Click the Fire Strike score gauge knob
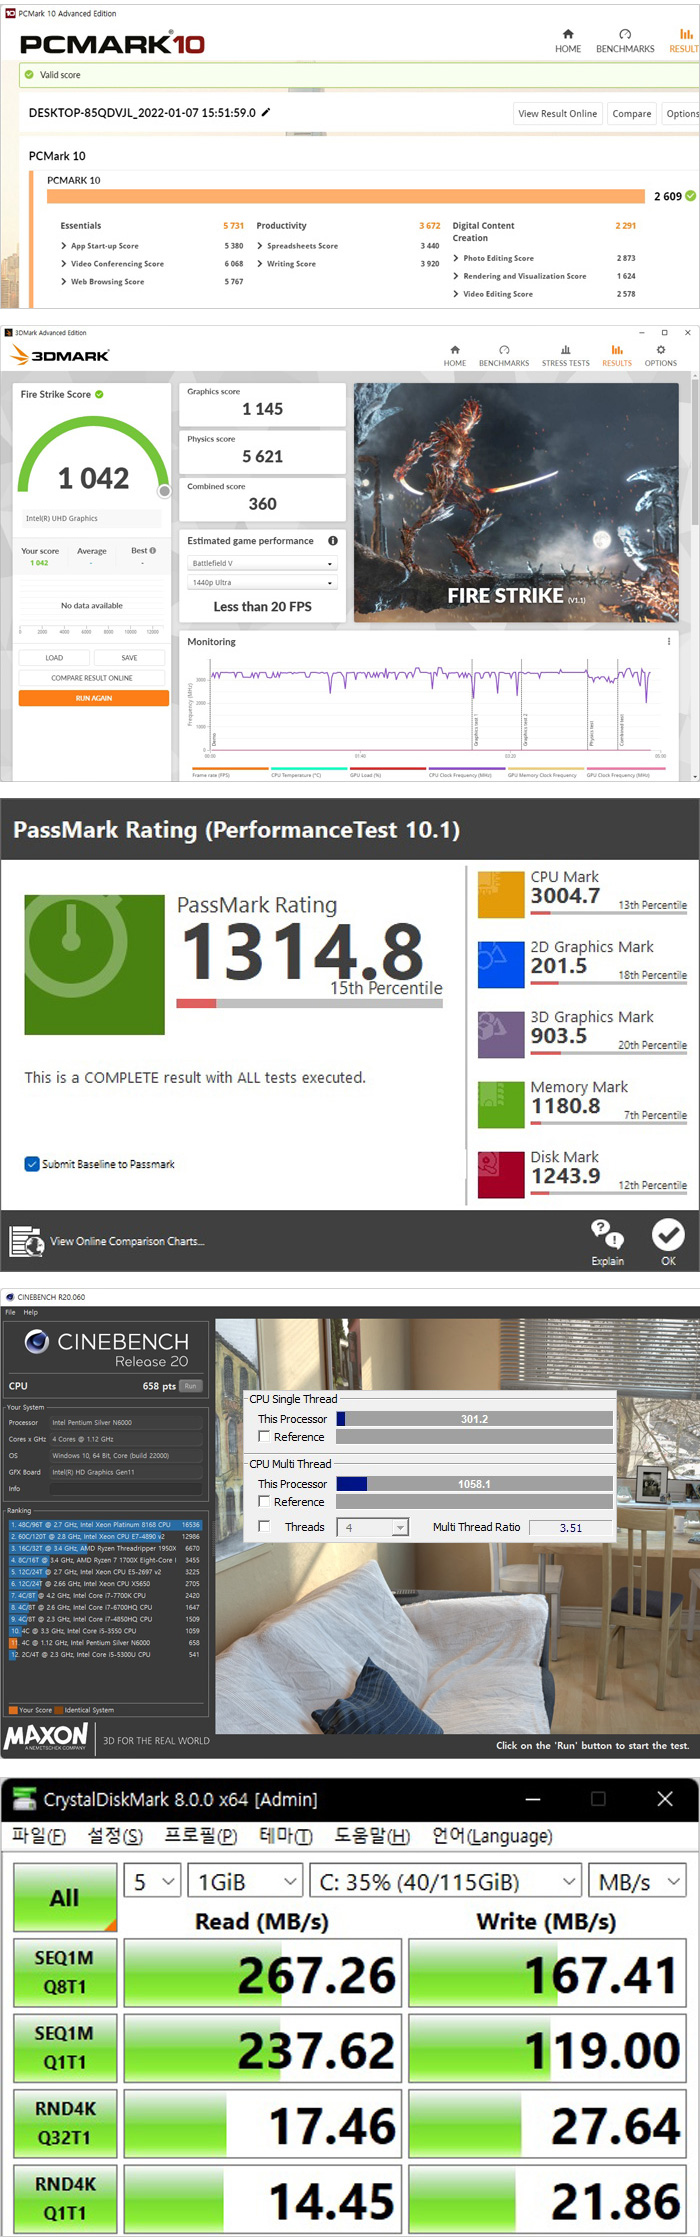The image size is (700, 2240). tap(164, 491)
